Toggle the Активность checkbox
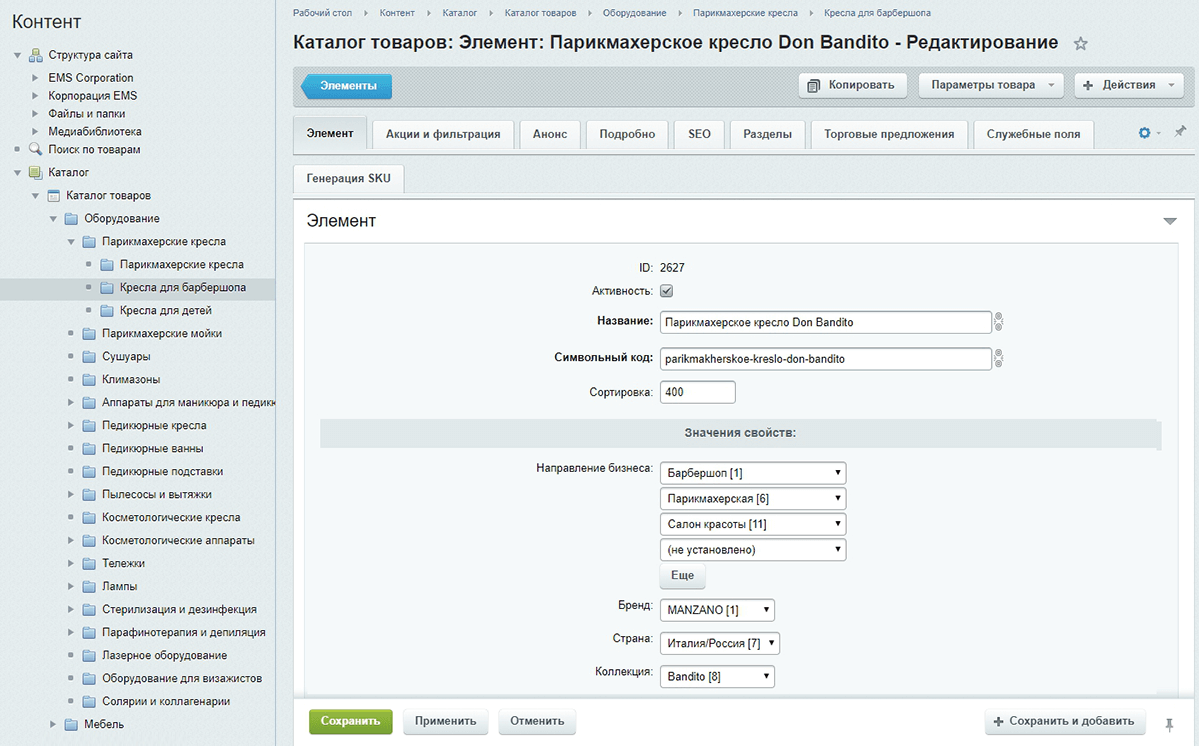The width and height of the screenshot is (1199, 746). click(666, 290)
